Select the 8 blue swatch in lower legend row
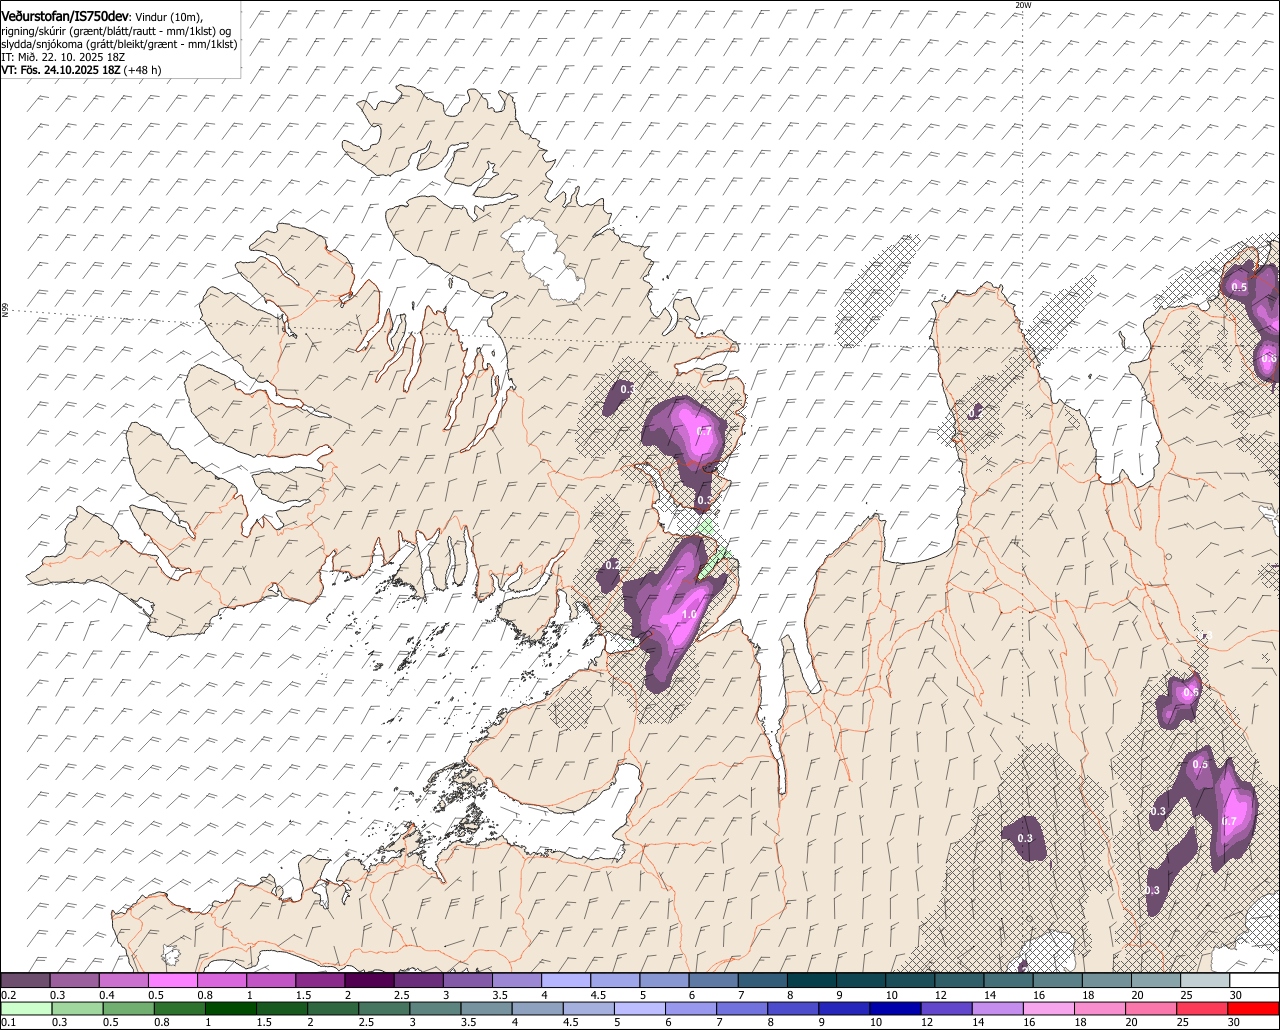The height and width of the screenshot is (1030, 1280). [793, 1008]
